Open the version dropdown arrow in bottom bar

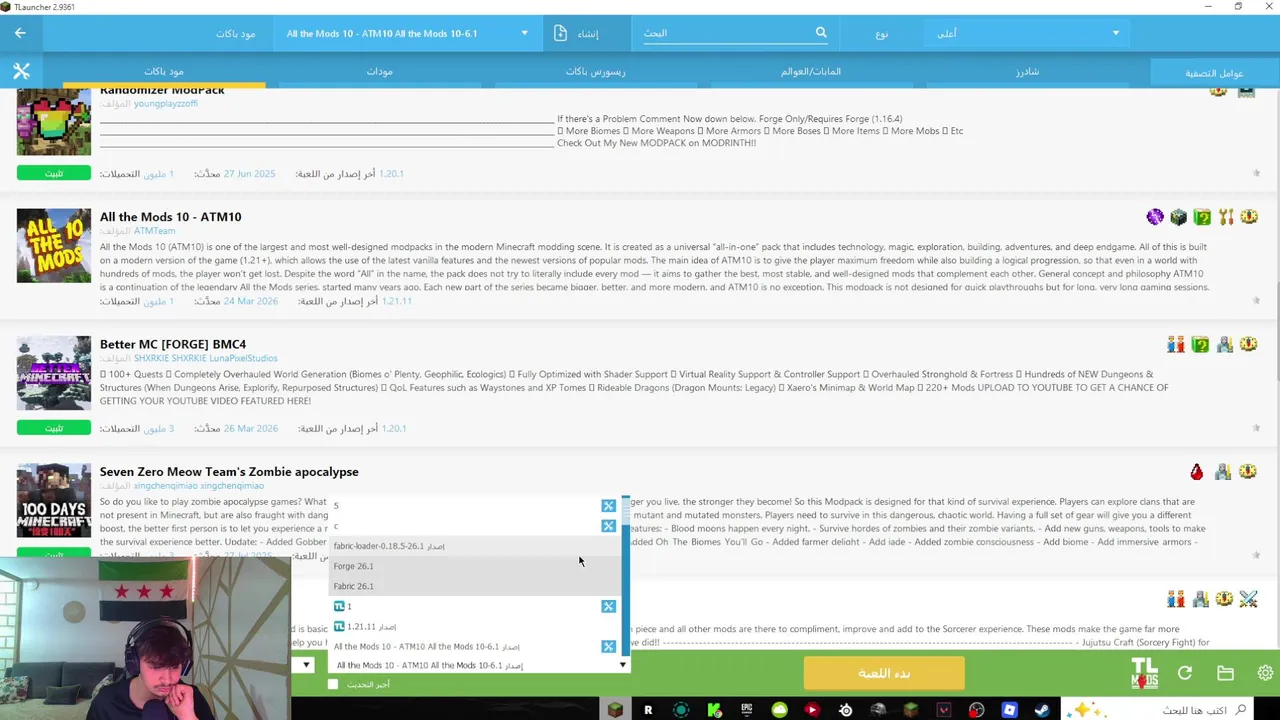622,665
